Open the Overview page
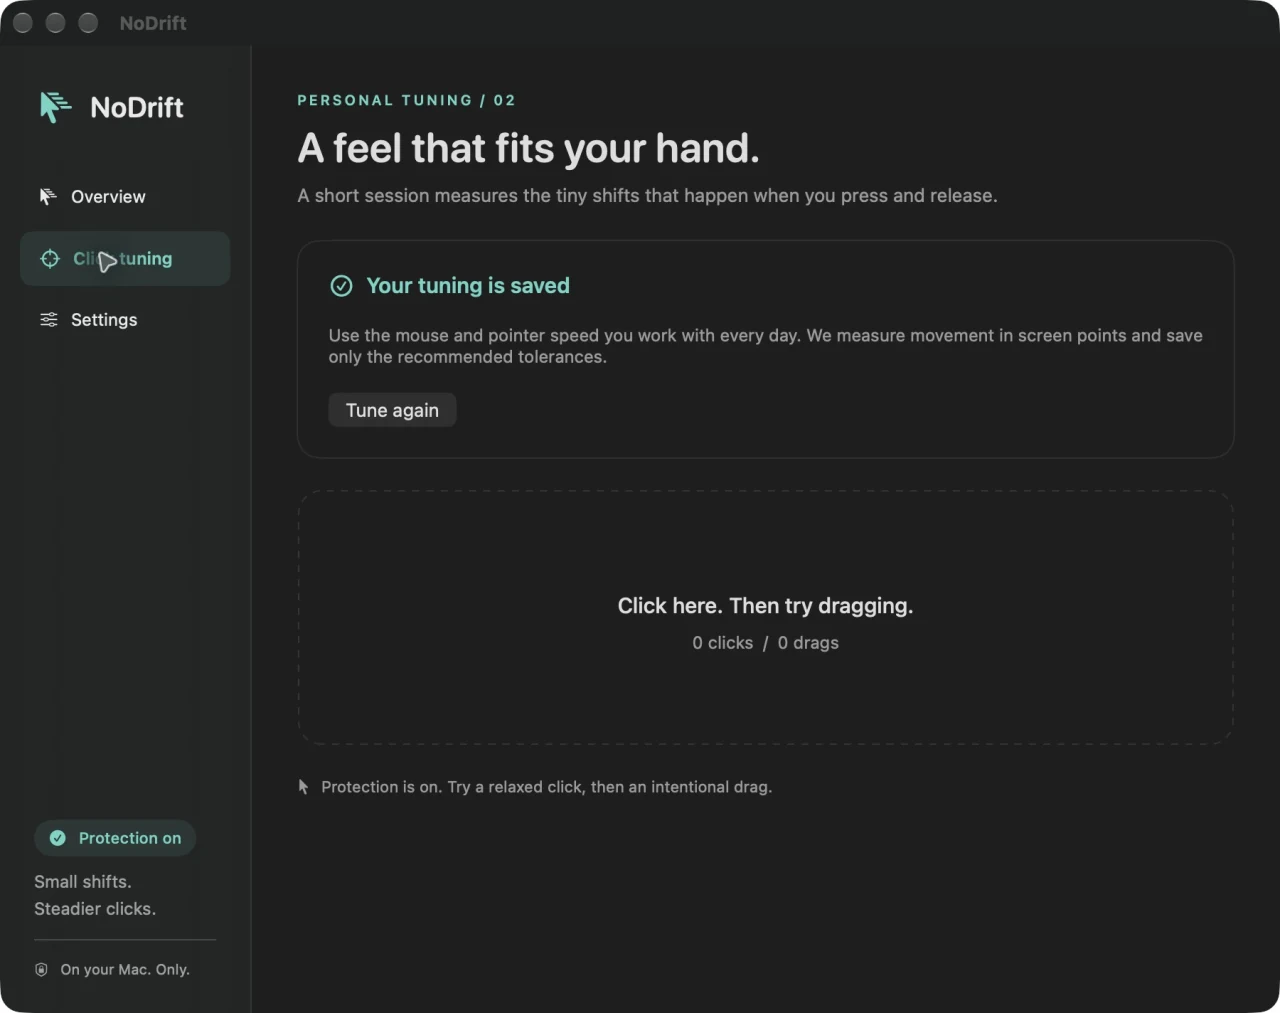Viewport: 1280px width, 1013px height. tap(125, 197)
